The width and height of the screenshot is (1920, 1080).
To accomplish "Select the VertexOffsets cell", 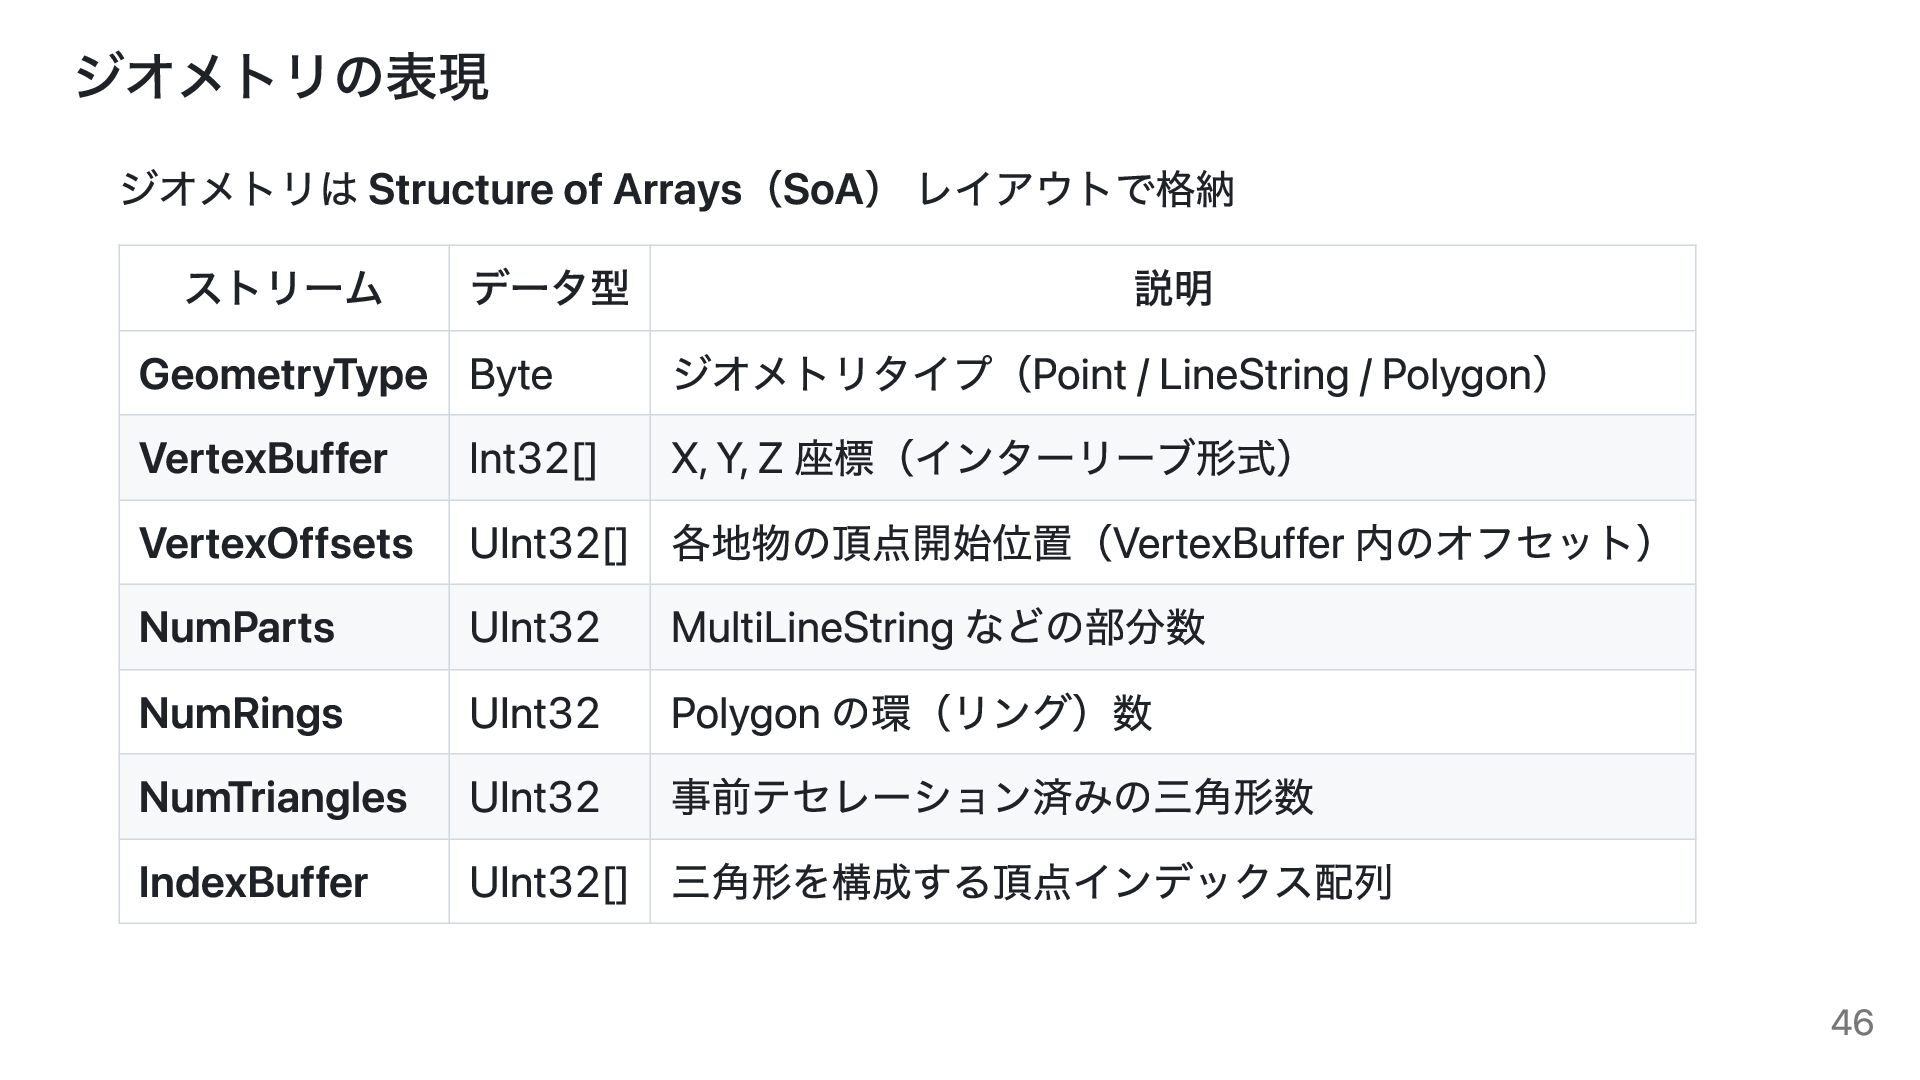I will 276,544.
